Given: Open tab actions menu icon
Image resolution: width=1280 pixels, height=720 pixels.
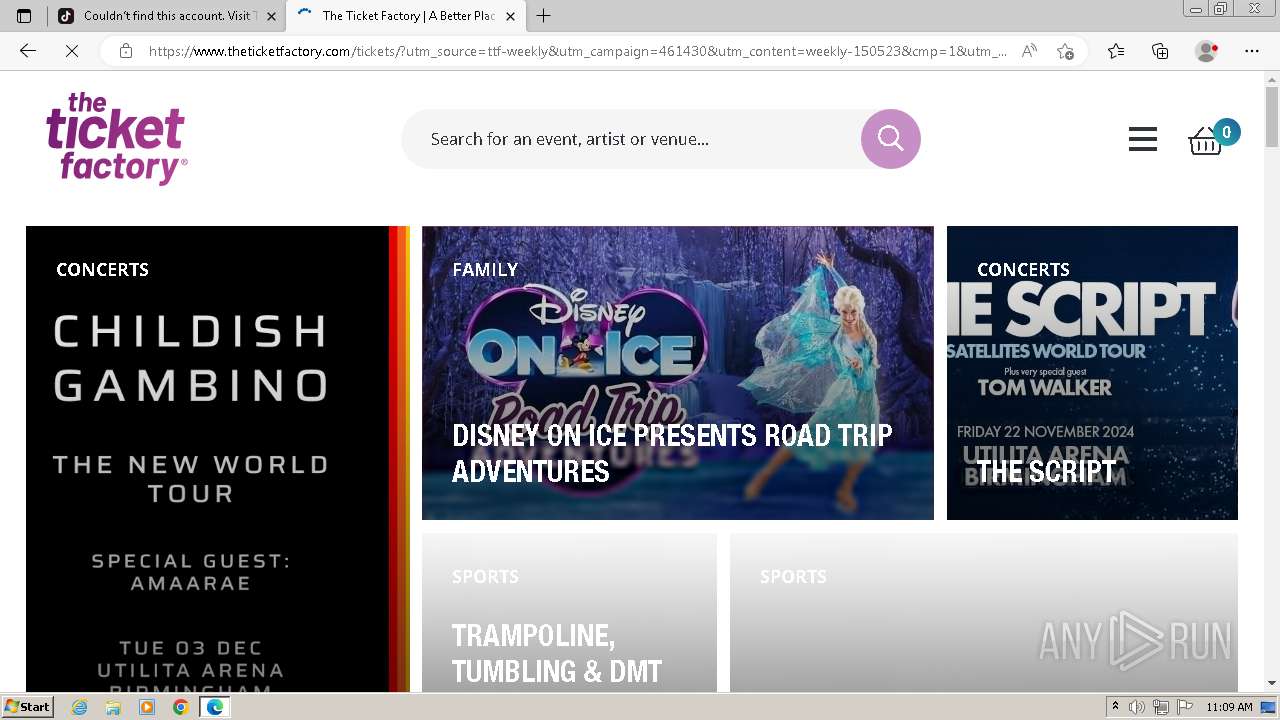Looking at the screenshot, I should point(24,16).
